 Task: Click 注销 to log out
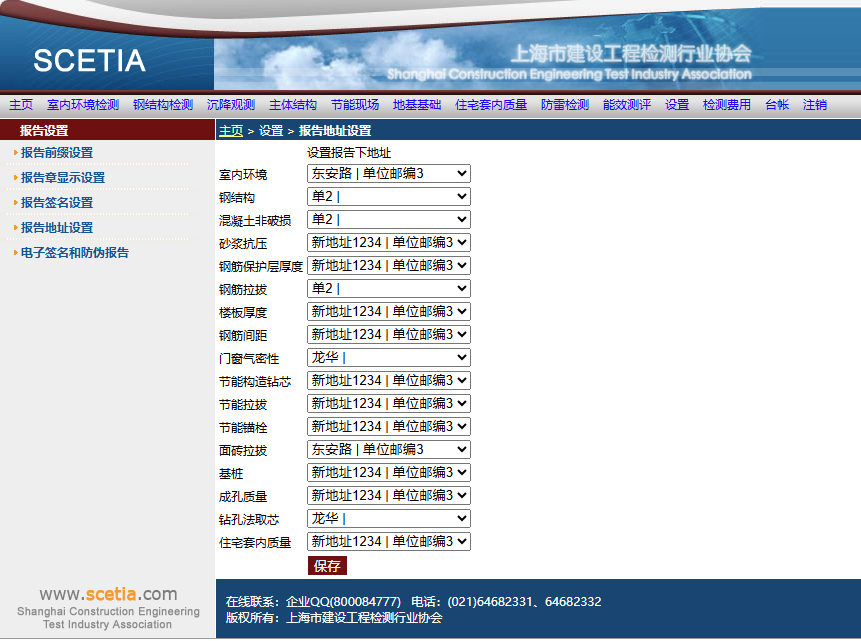pyautogui.click(x=815, y=105)
